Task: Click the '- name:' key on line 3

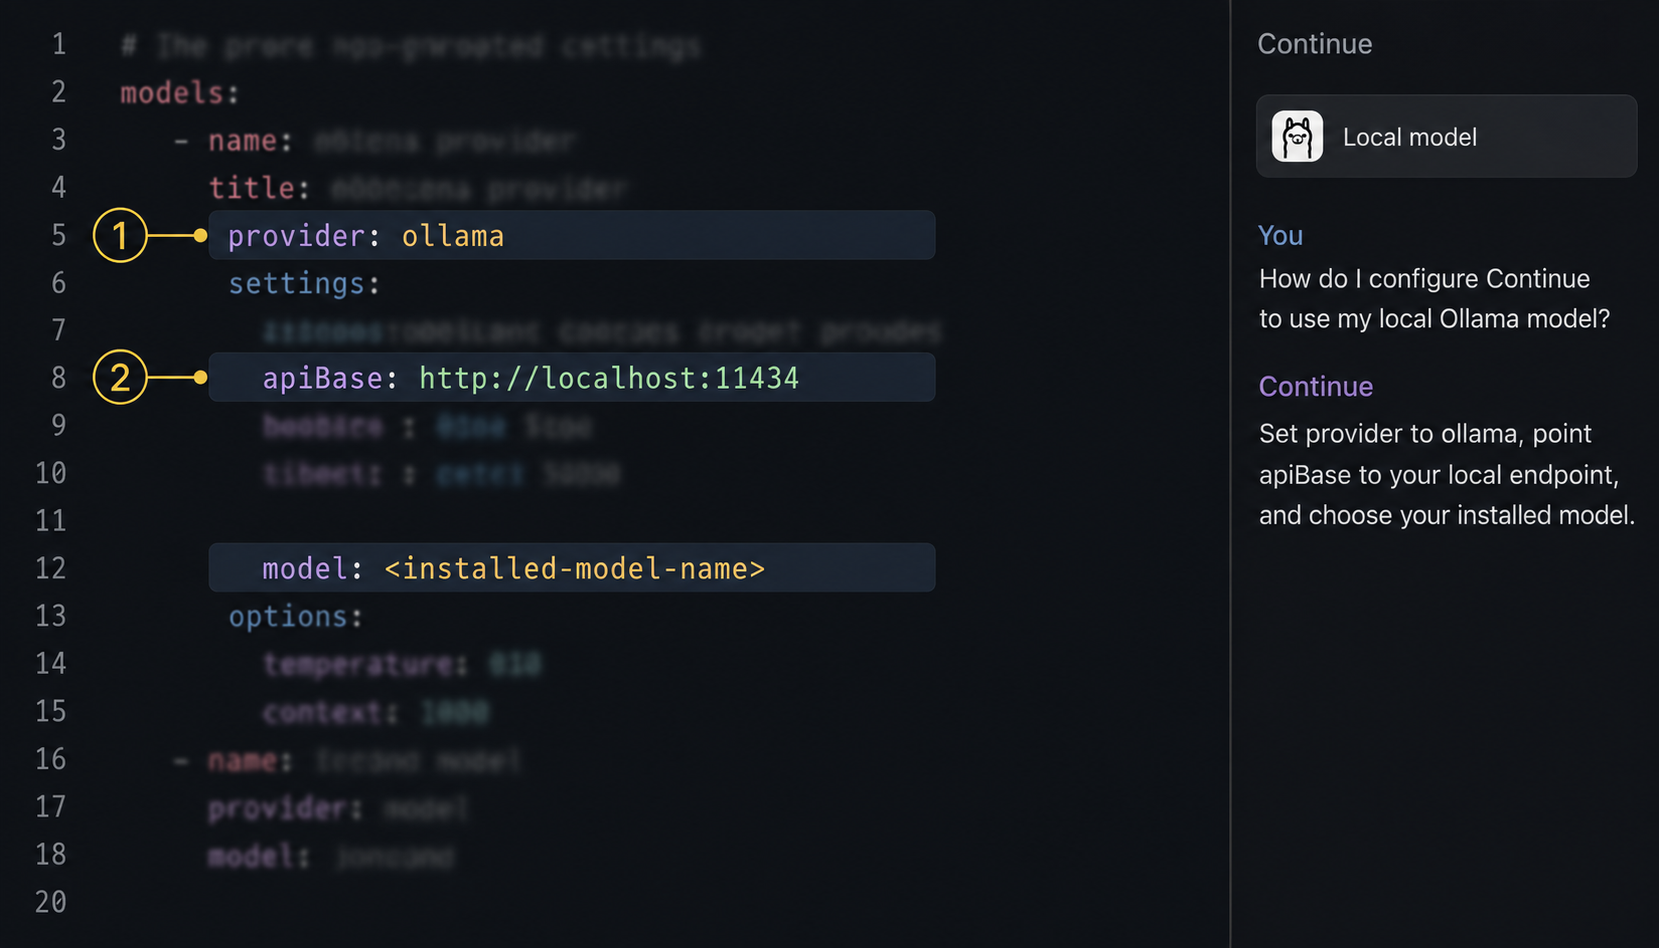Action: pos(233,141)
